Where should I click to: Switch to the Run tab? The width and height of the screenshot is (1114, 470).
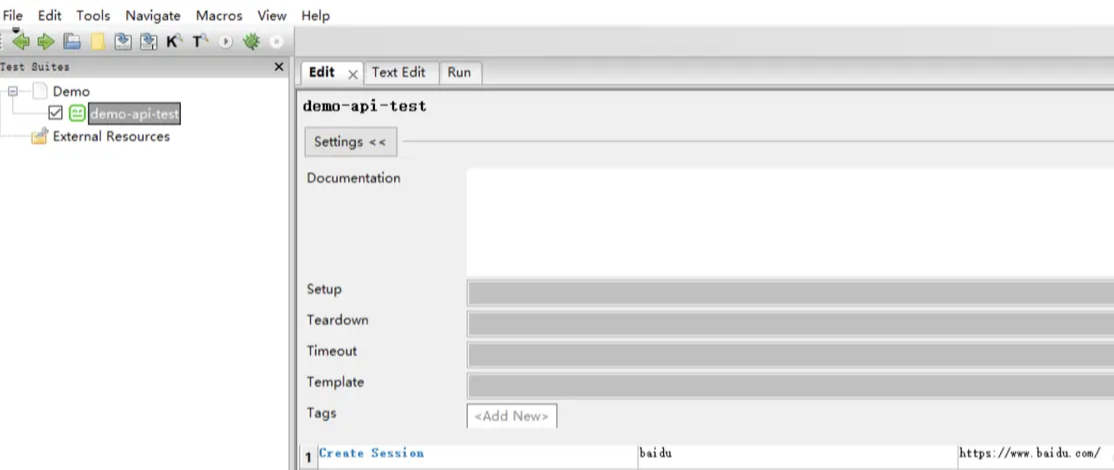(x=459, y=72)
